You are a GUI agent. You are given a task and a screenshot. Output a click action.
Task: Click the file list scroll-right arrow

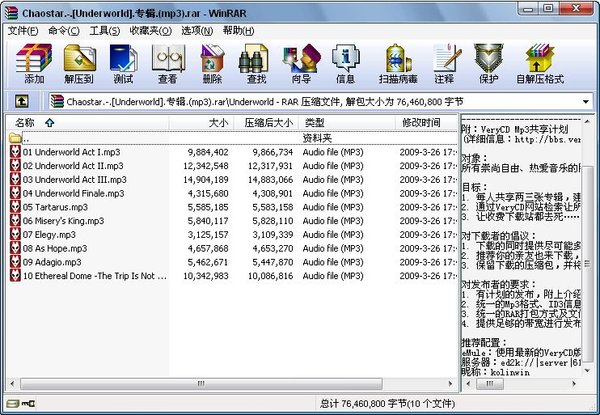point(450,383)
